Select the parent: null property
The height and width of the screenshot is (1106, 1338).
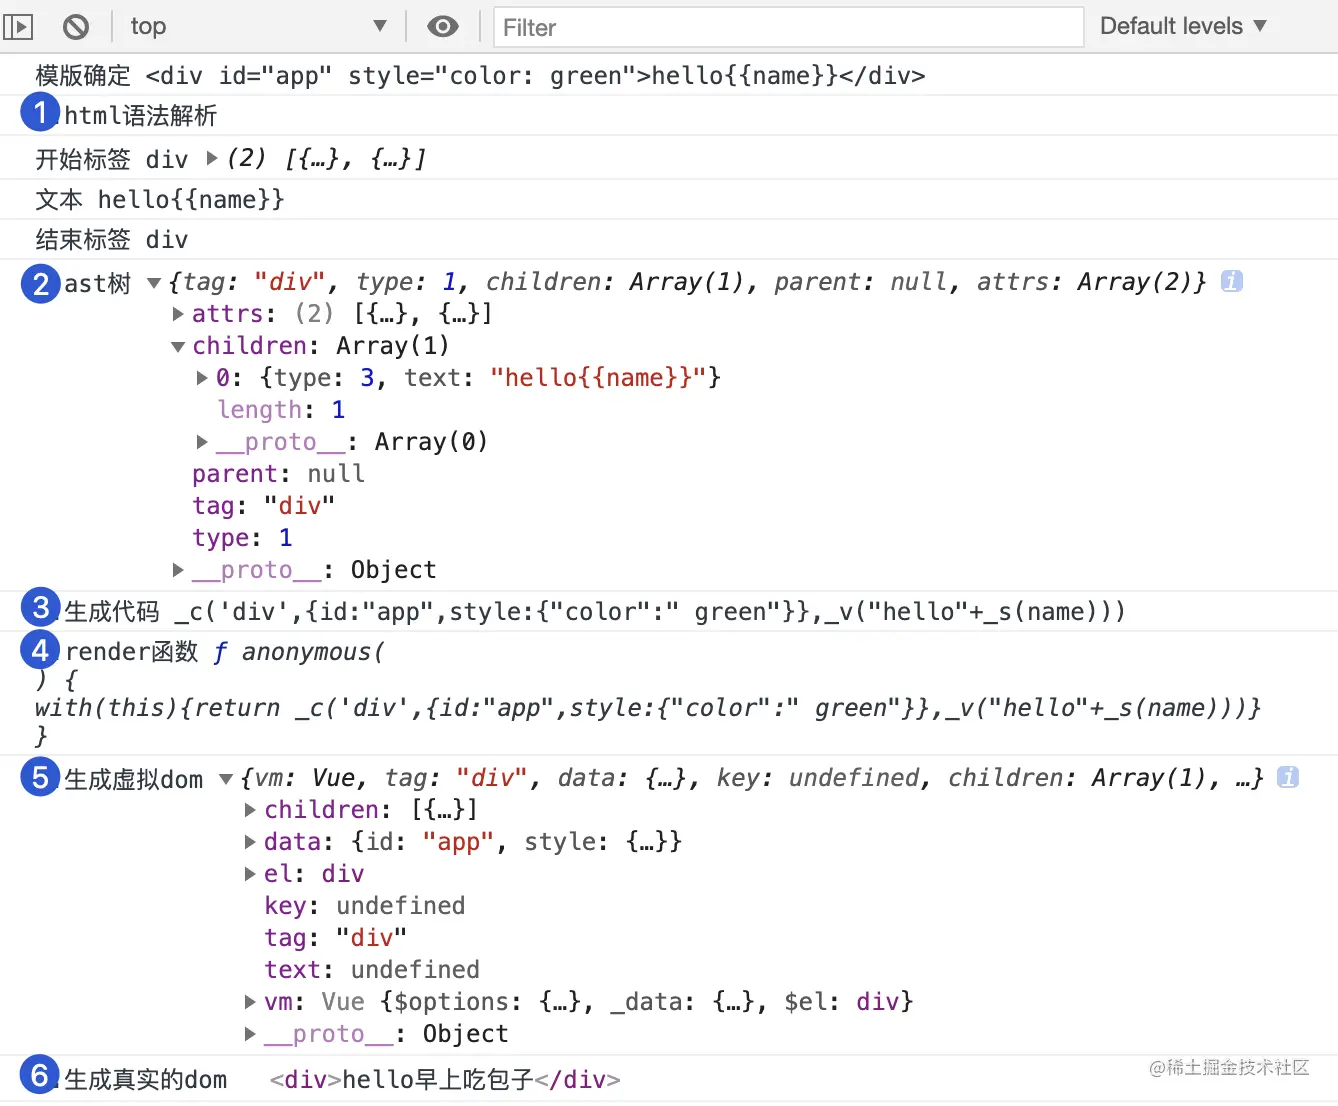click(278, 474)
